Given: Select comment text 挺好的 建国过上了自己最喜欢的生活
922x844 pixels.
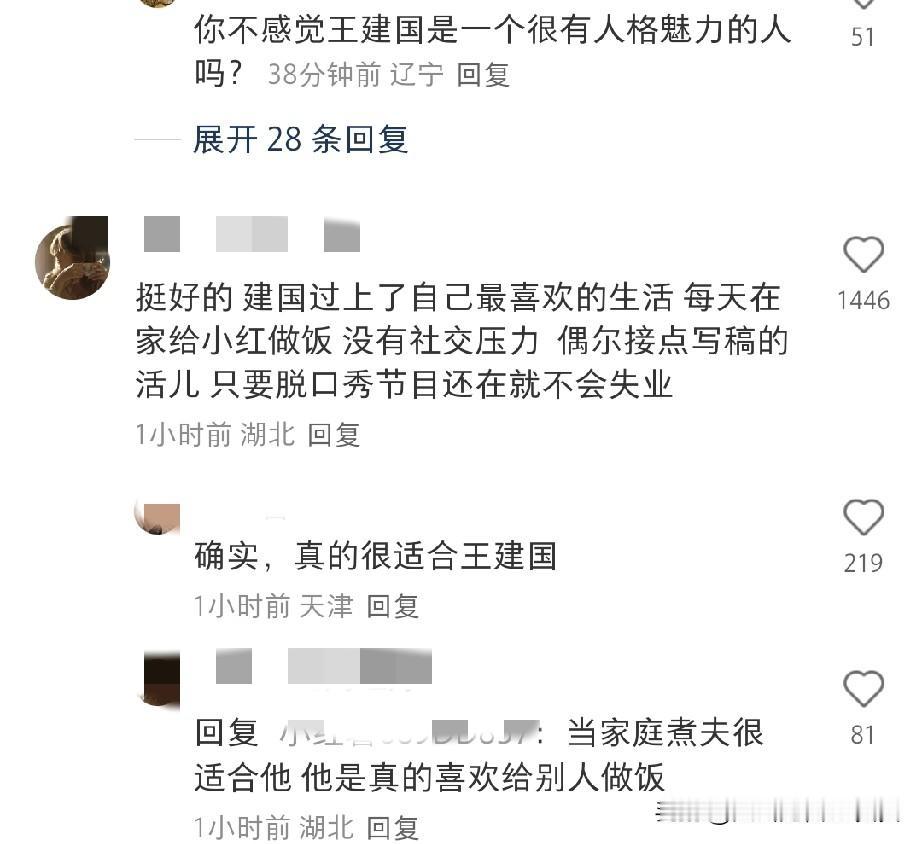Looking at the screenshot, I should pyautogui.click(x=405, y=298).
